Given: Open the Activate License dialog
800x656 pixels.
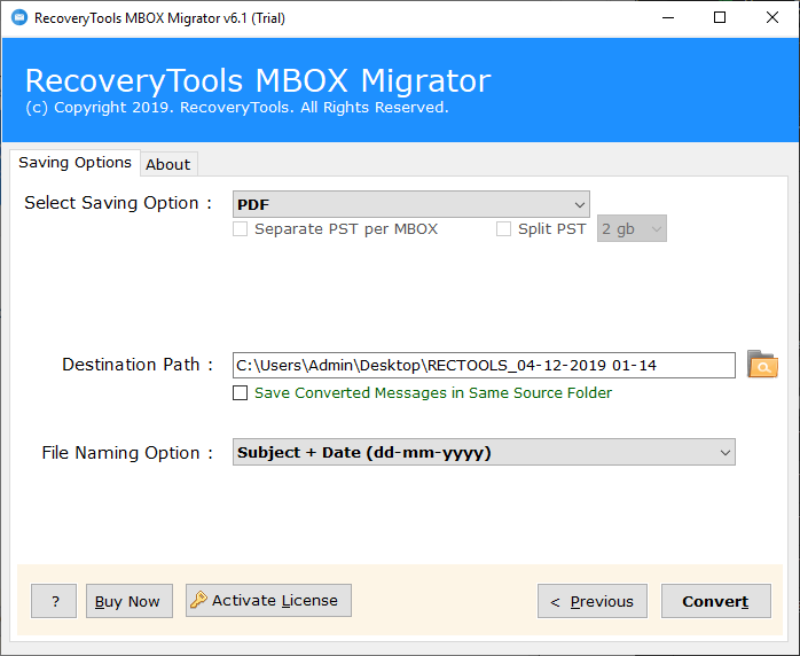Looking at the screenshot, I should pyautogui.click(x=268, y=600).
